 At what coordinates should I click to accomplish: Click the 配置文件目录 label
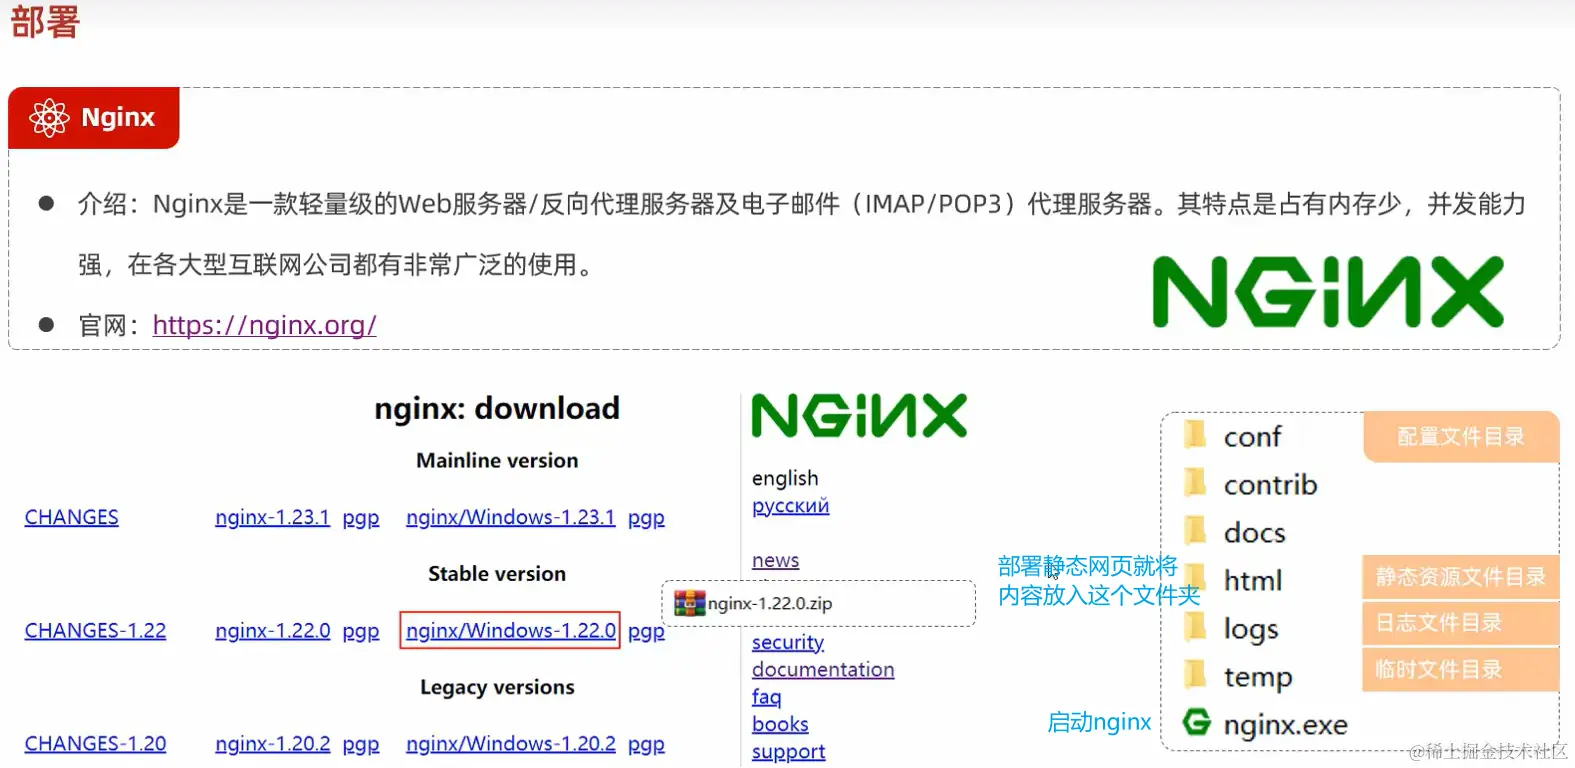click(x=1460, y=436)
